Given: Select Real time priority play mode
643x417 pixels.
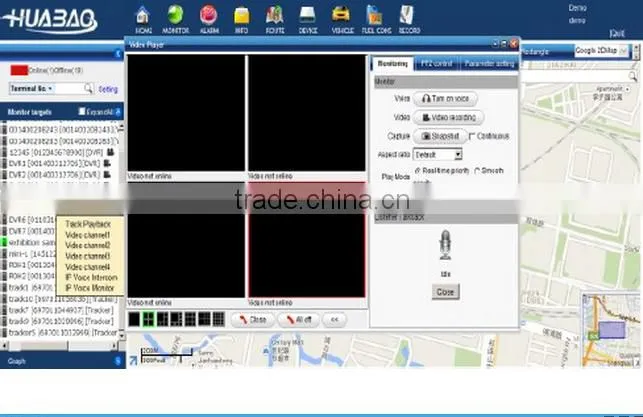Looking at the screenshot, I should (x=417, y=171).
